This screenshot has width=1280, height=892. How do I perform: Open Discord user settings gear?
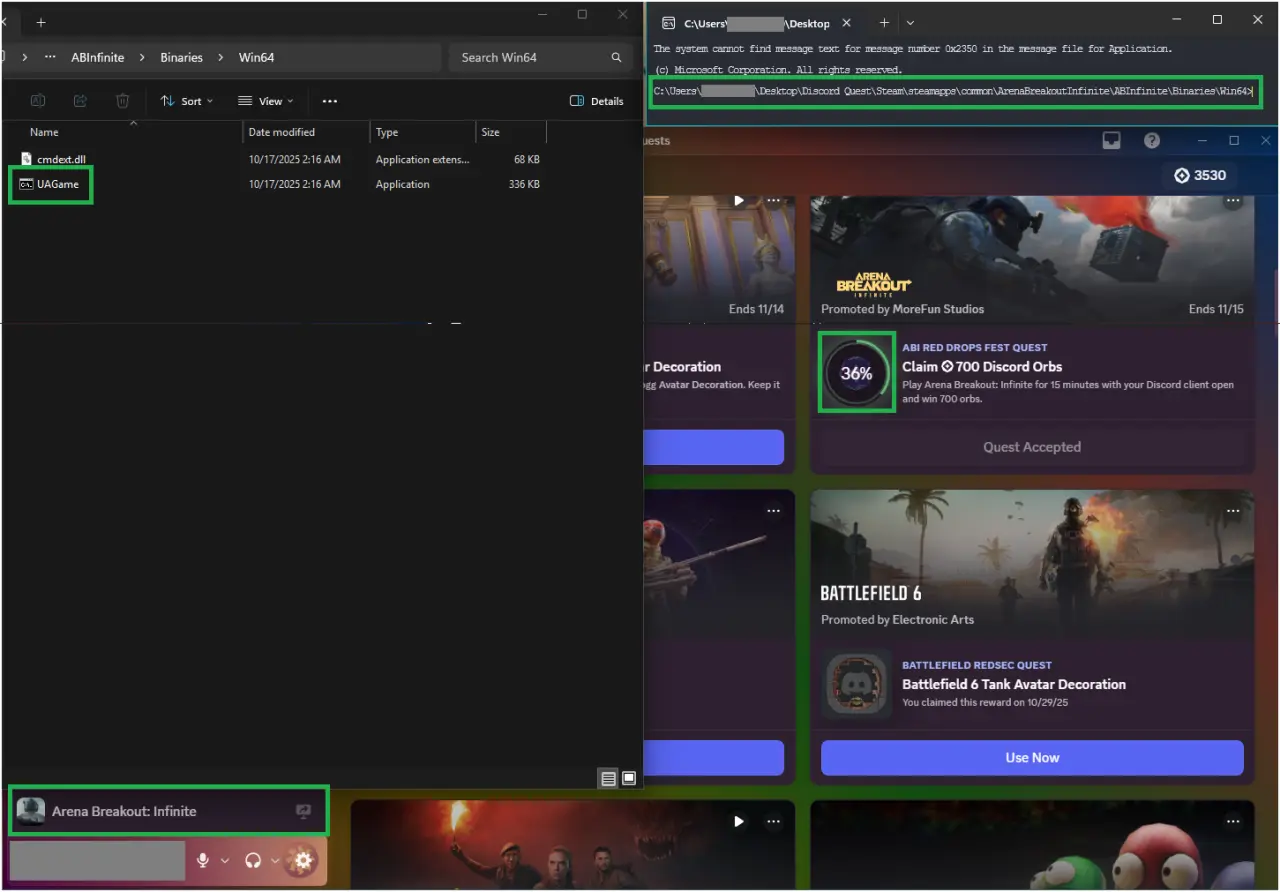(x=303, y=860)
